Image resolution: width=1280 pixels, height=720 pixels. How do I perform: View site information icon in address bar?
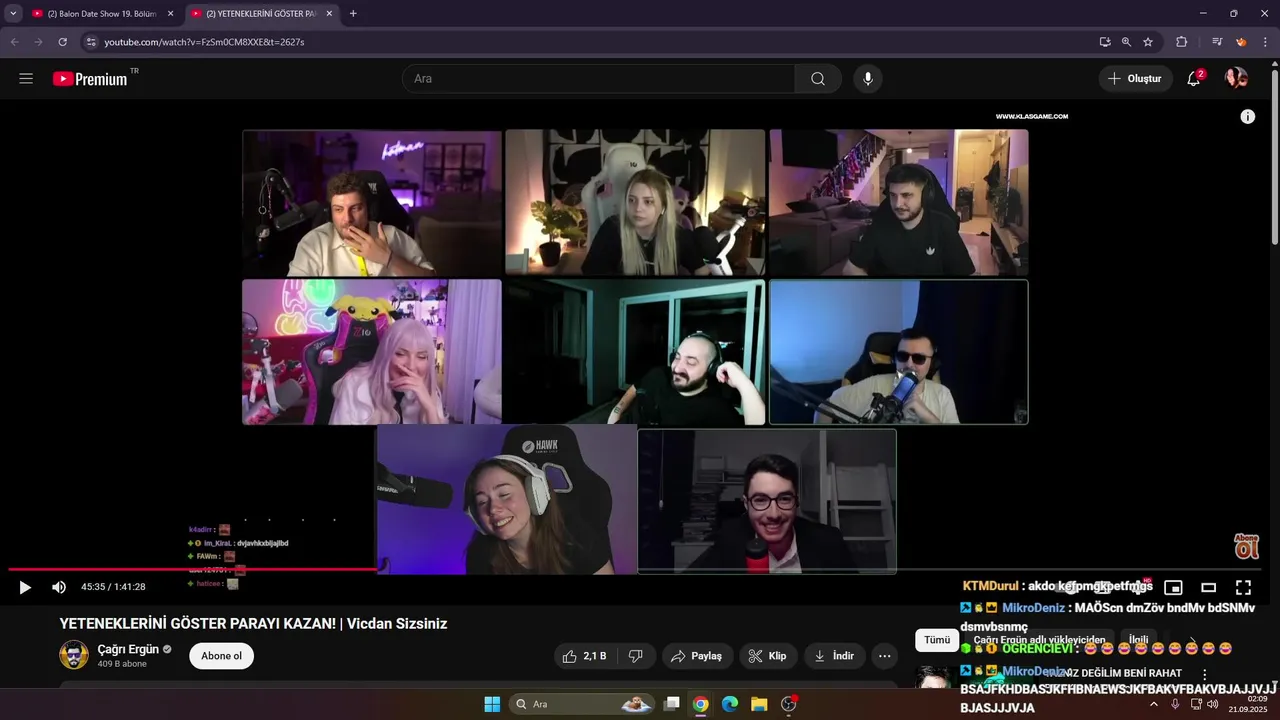[x=91, y=42]
